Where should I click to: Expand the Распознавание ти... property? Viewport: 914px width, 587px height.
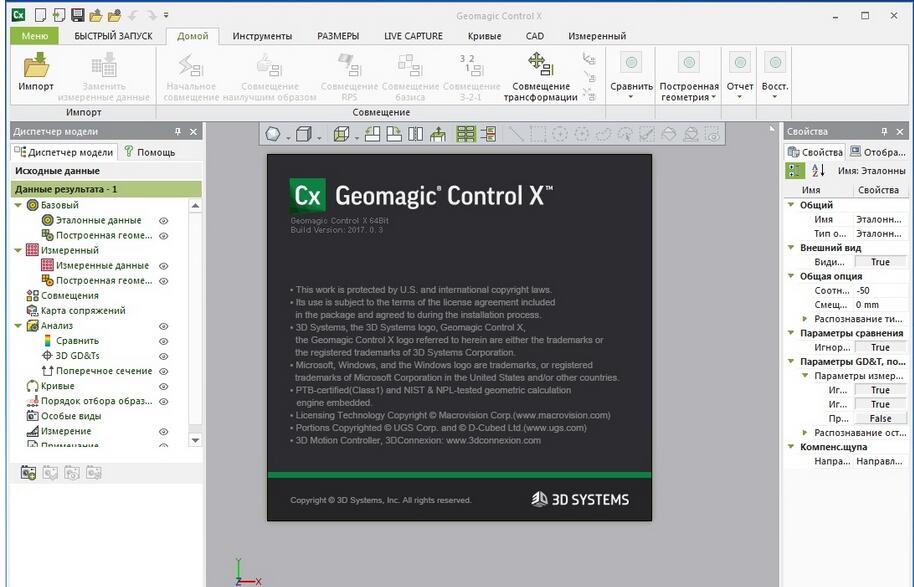point(805,319)
